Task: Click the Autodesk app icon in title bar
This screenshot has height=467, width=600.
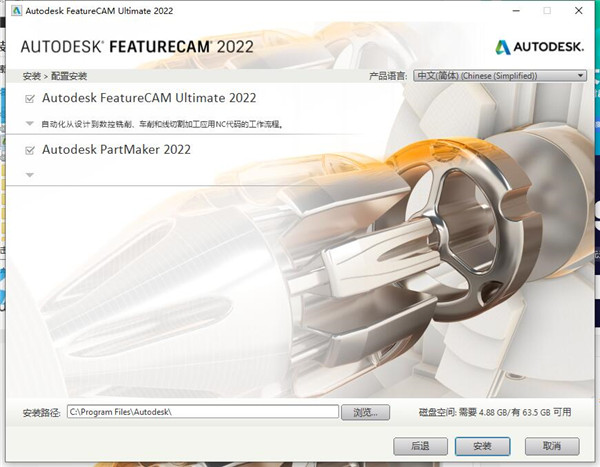Action: 16,11
